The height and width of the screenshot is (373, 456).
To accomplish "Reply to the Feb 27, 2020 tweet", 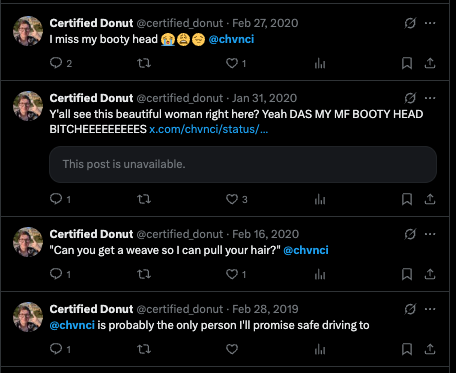I will click(56, 63).
